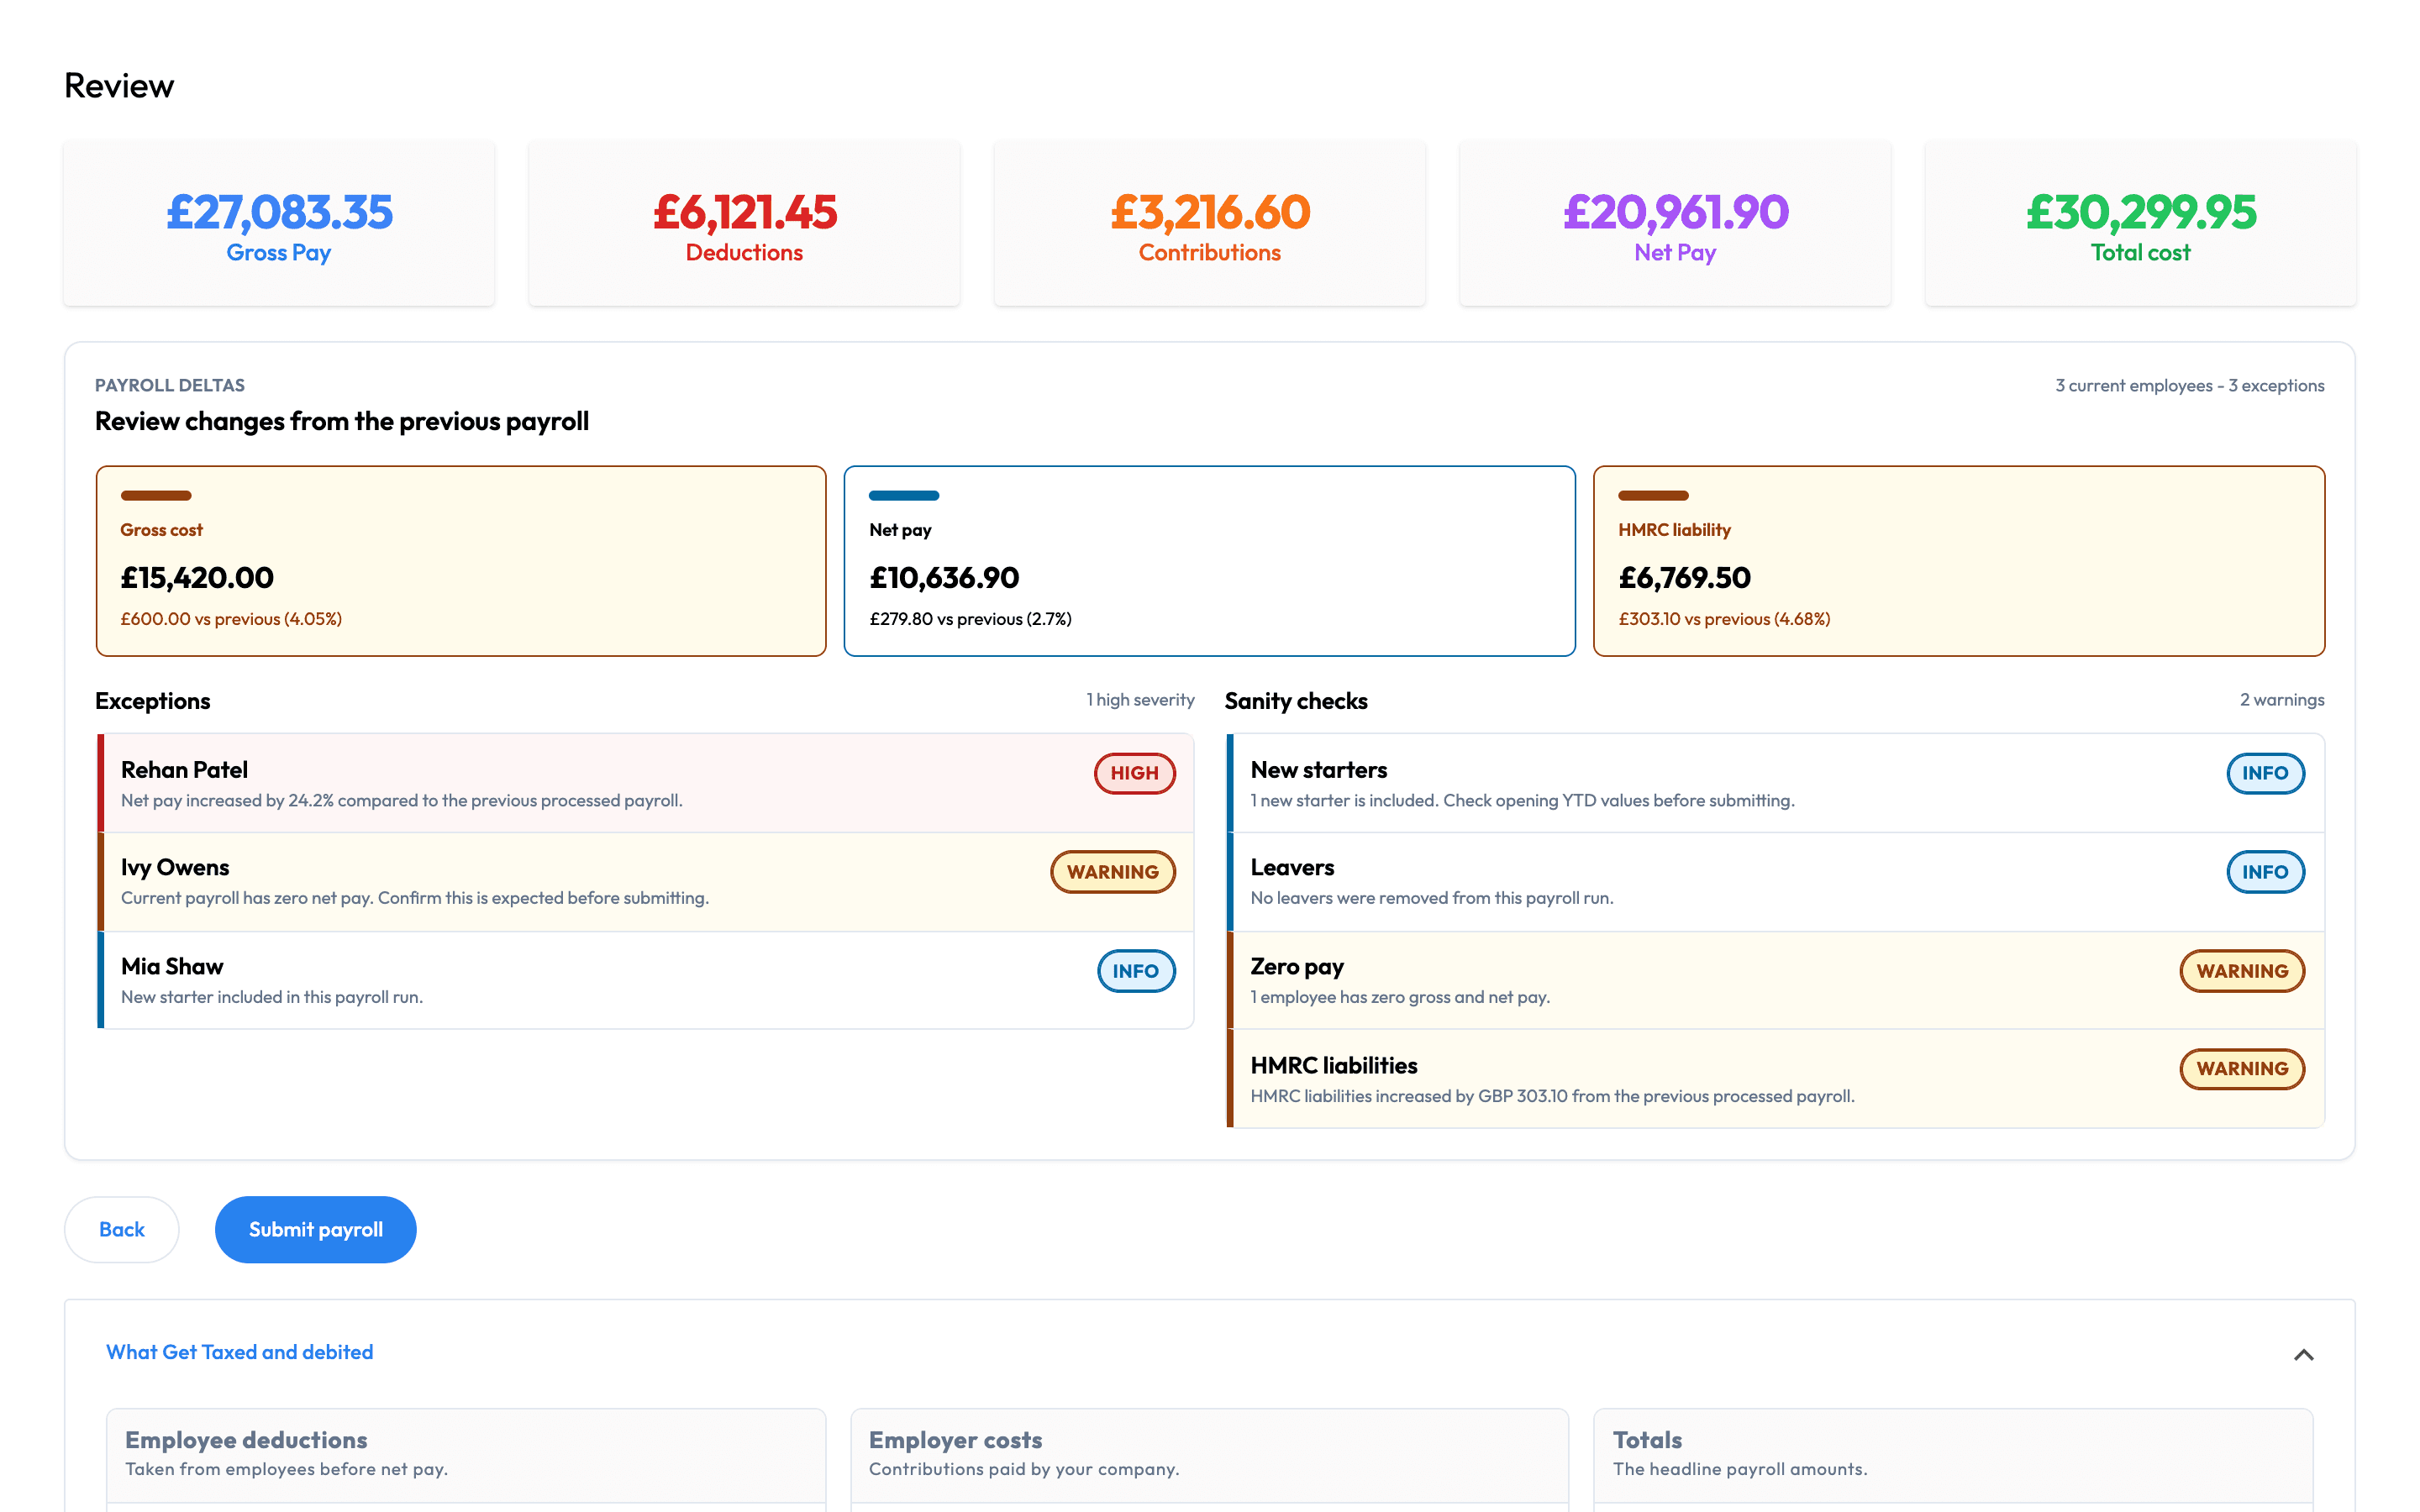Click the HMRC liabilities check title

coord(1333,1066)
